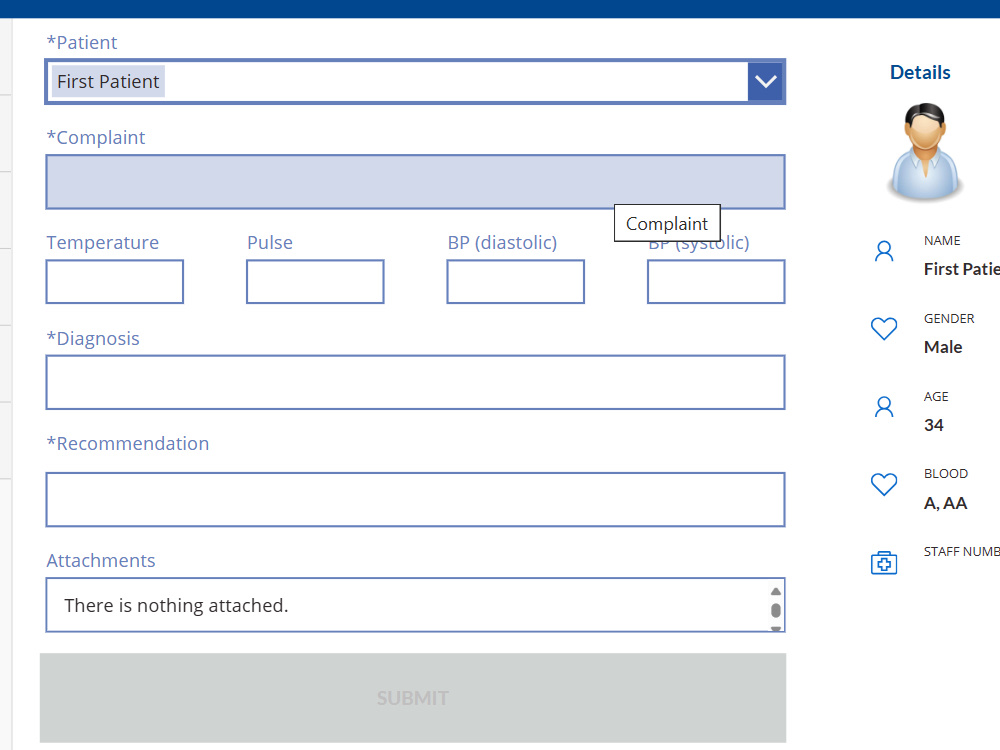The image size is (1000, 750).
Task: Focus the Pulse input box
Action: point(315,281)
